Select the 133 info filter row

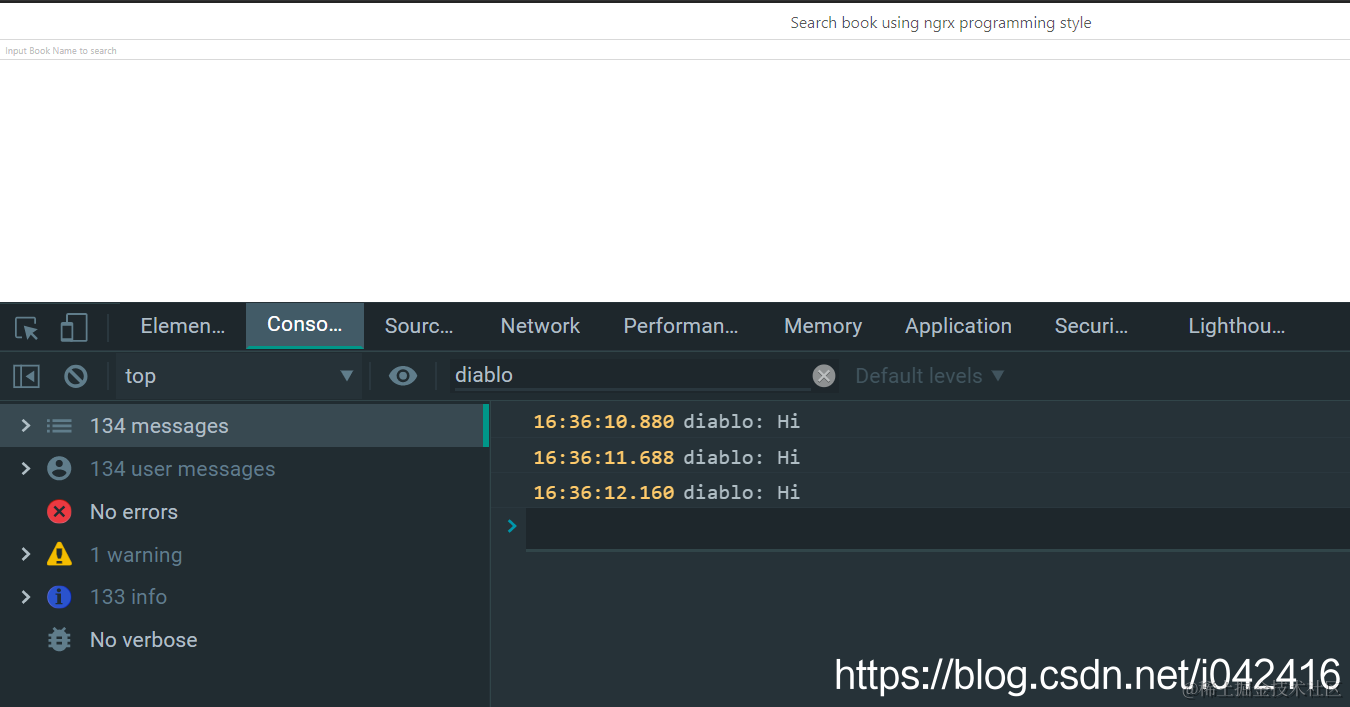coord(244,597)
